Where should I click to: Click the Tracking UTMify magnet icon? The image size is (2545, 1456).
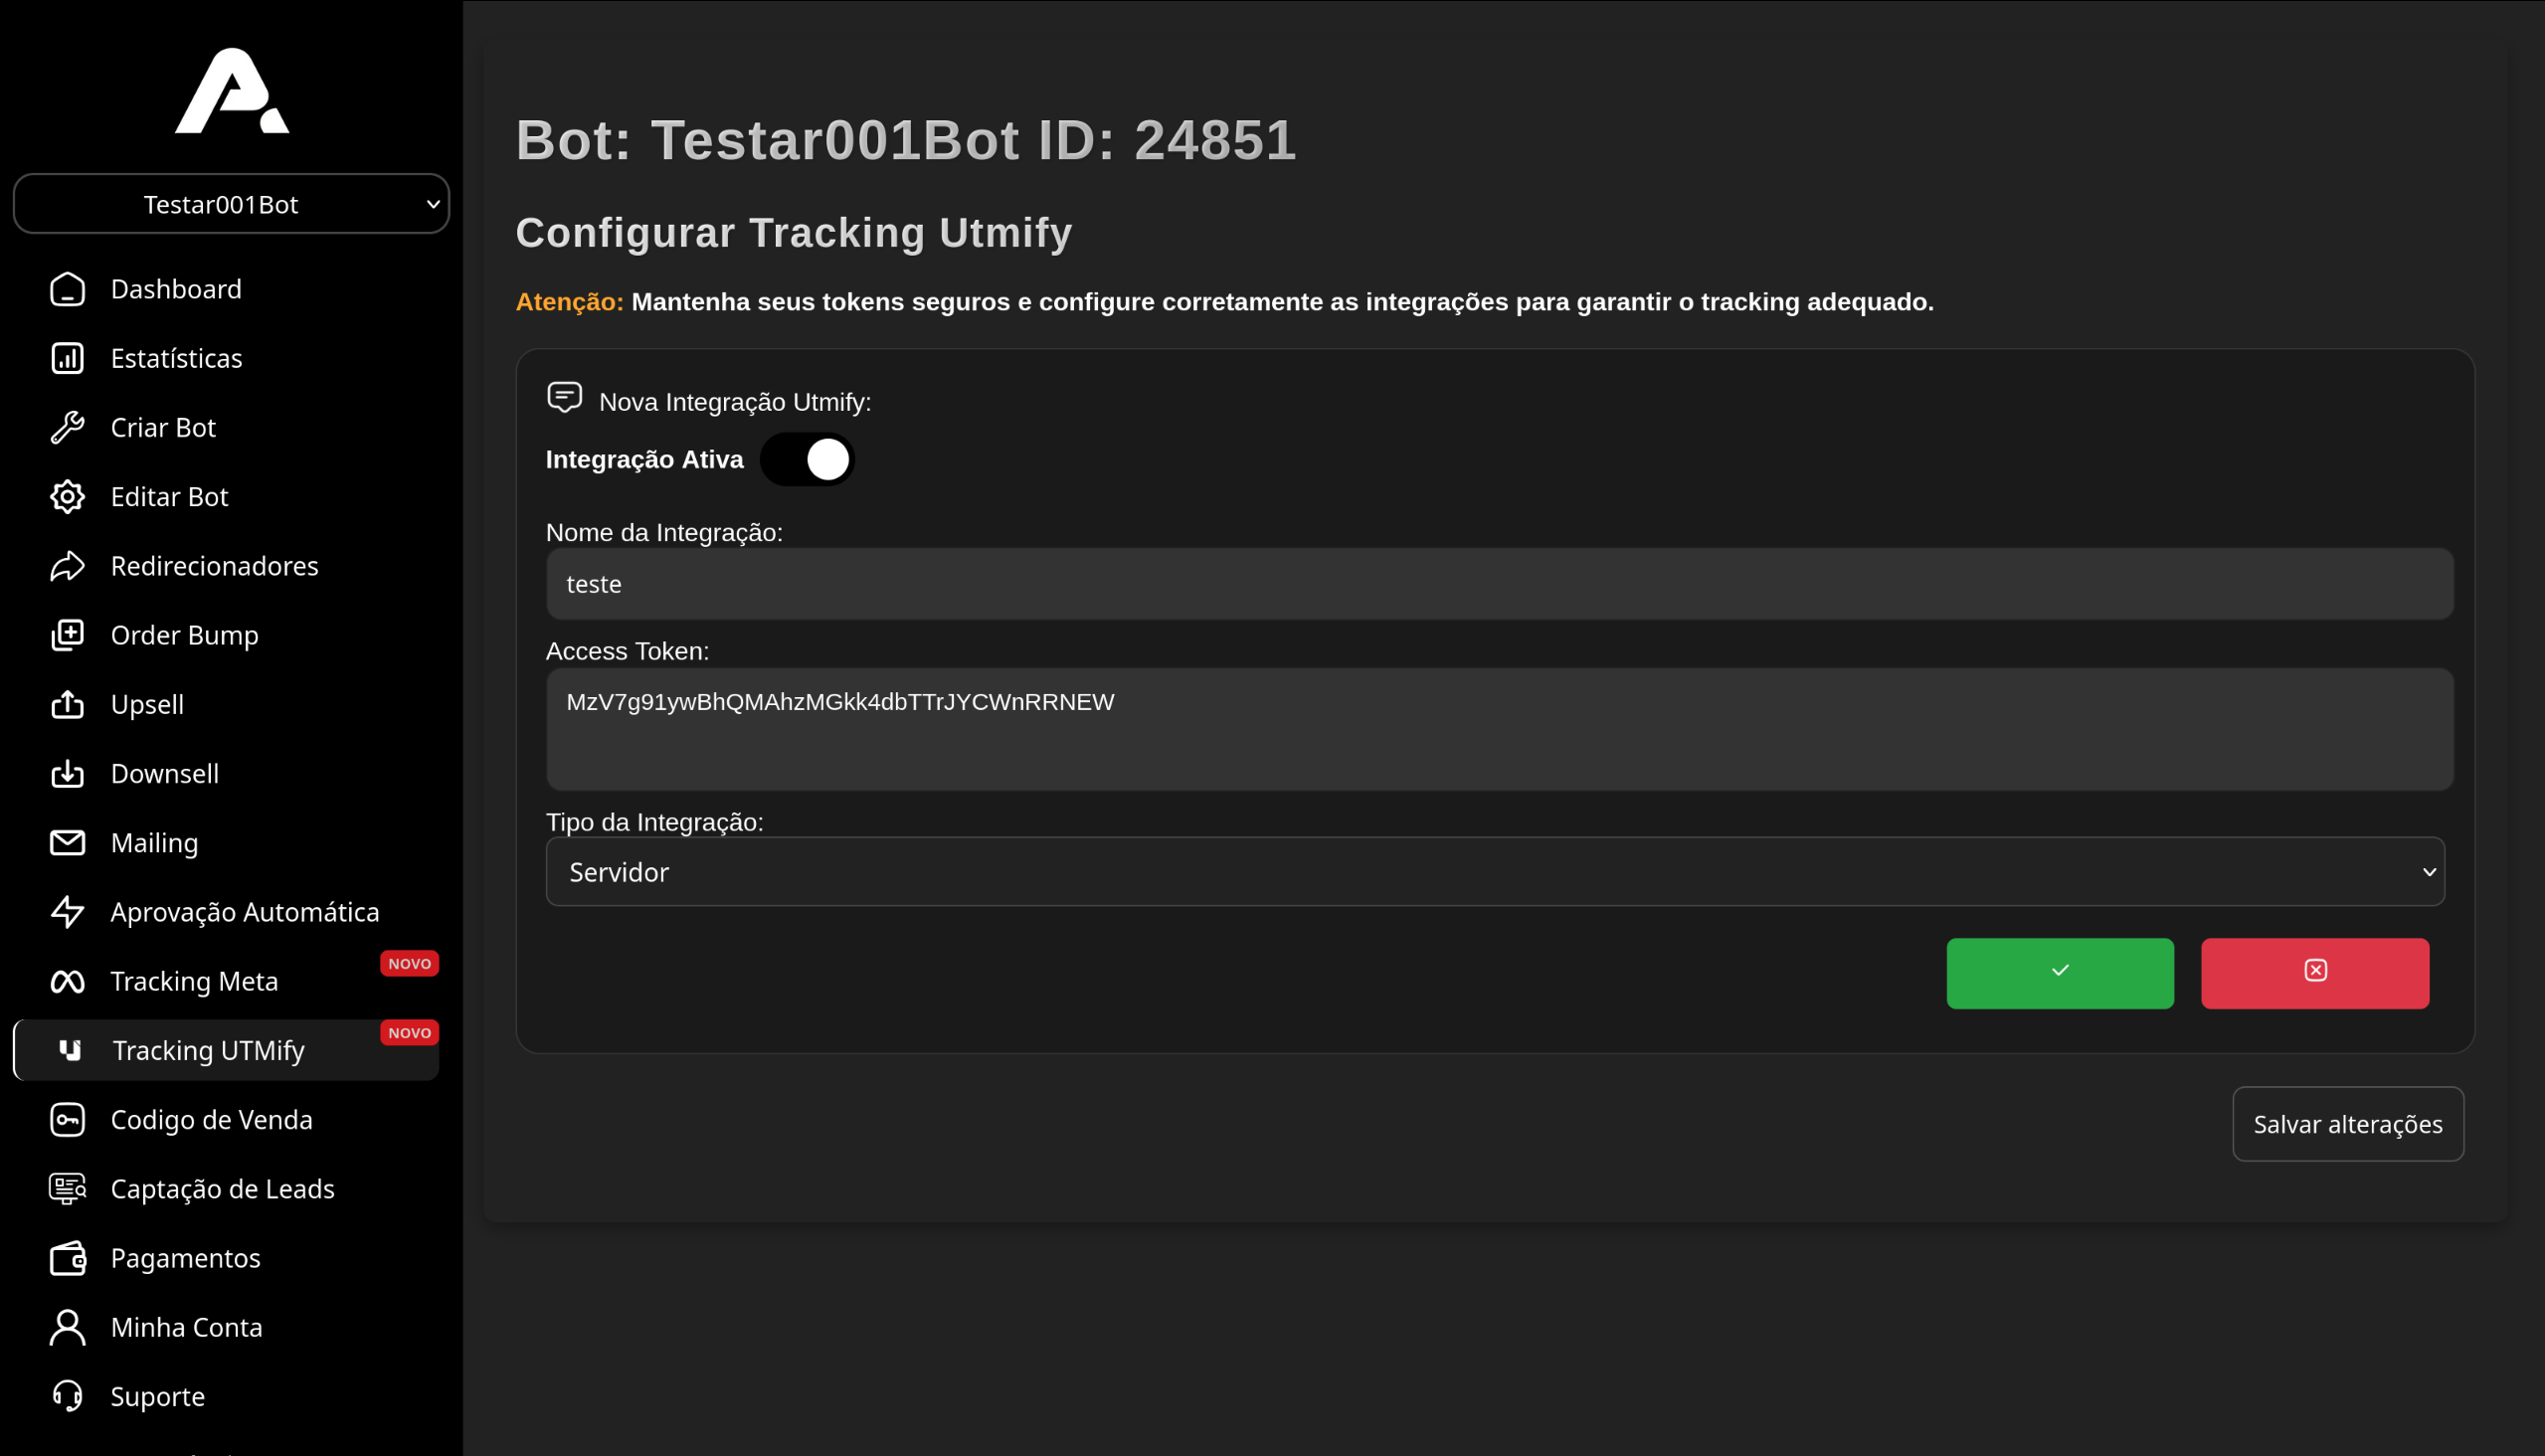pos(69,1050)
